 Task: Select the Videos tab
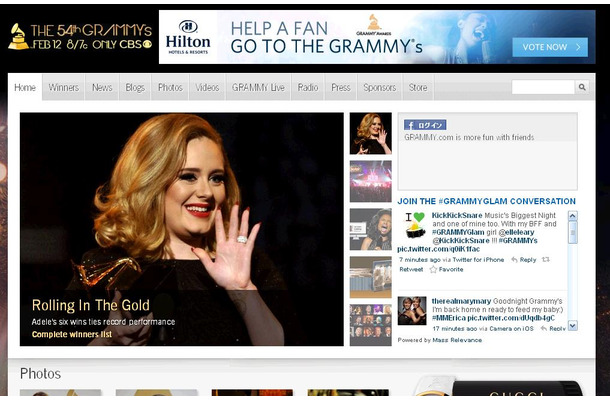click(207, 88)
